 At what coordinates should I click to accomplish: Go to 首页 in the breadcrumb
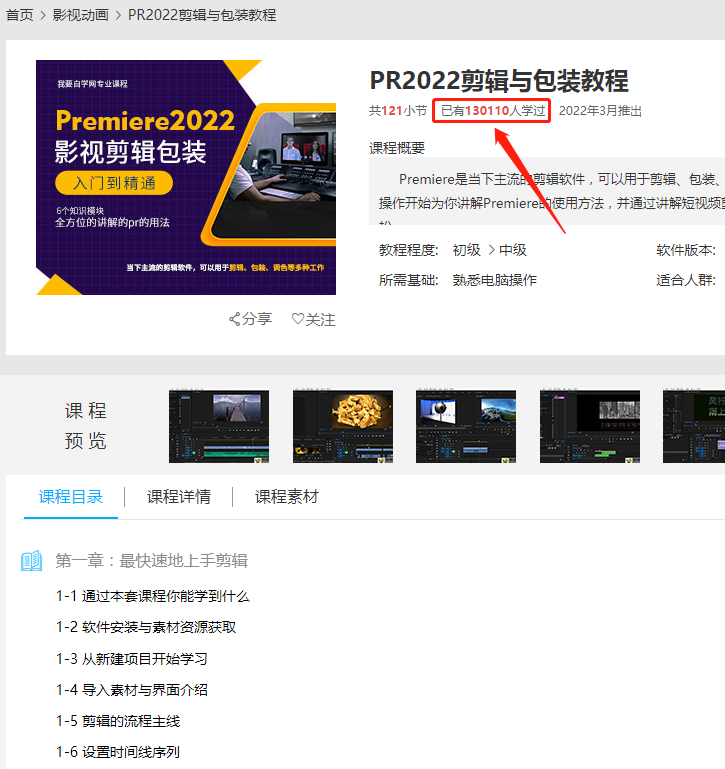(x=20, y=15)
